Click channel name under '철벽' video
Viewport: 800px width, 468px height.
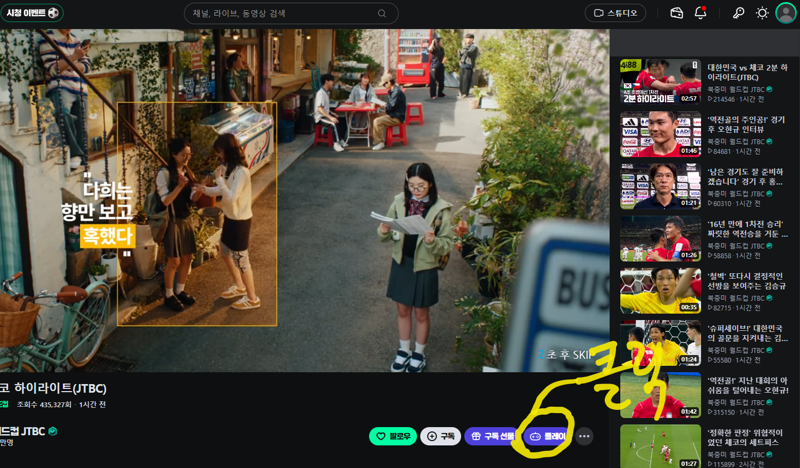736,298
